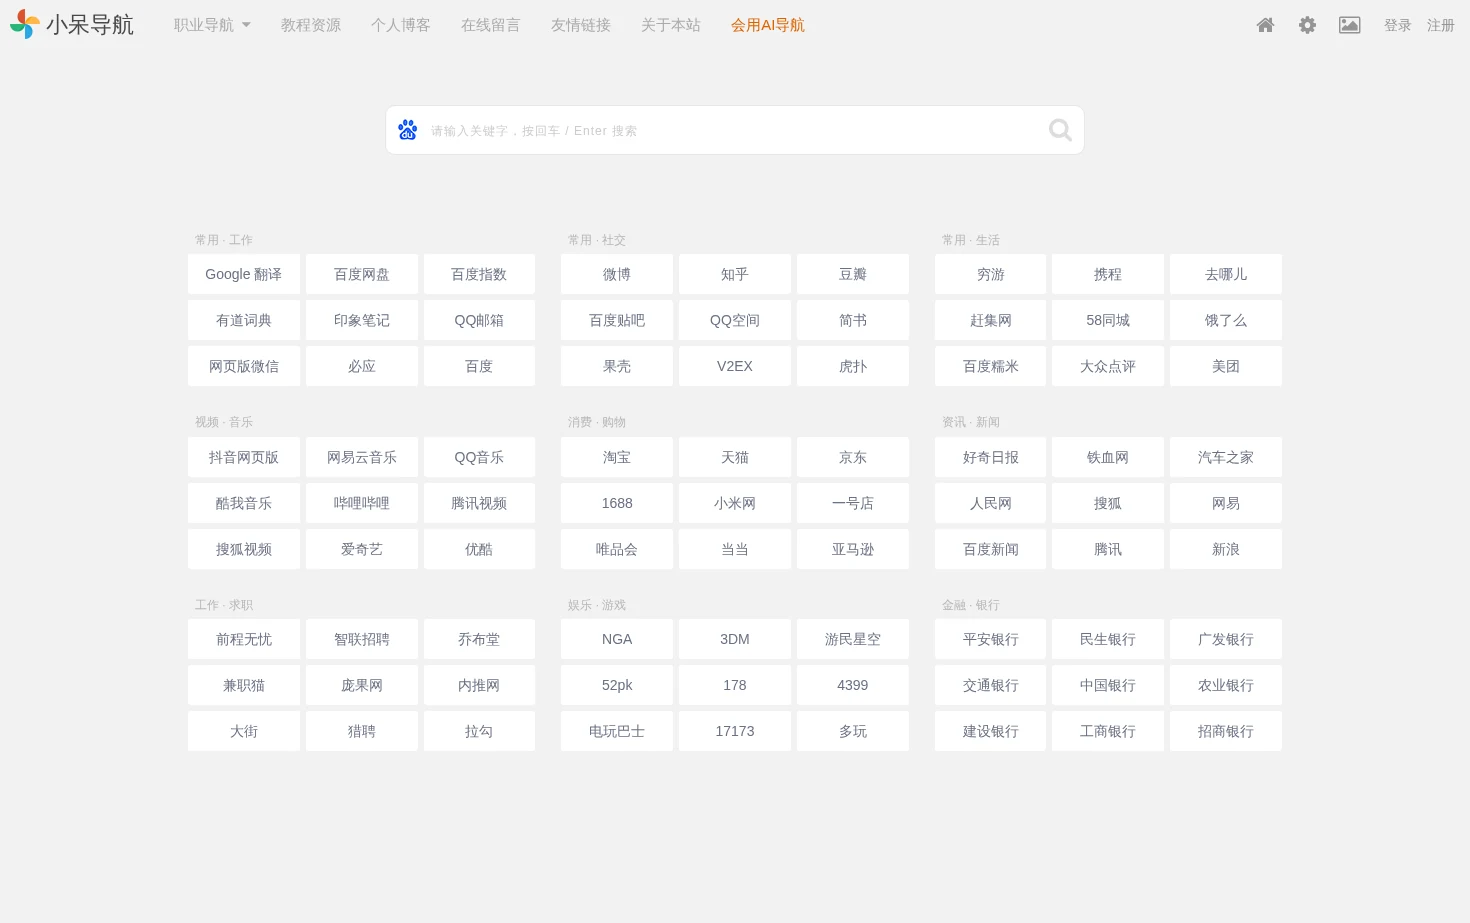1470x923 pixels.
Task: Open 天猫 link
Action: pos(735,457)
